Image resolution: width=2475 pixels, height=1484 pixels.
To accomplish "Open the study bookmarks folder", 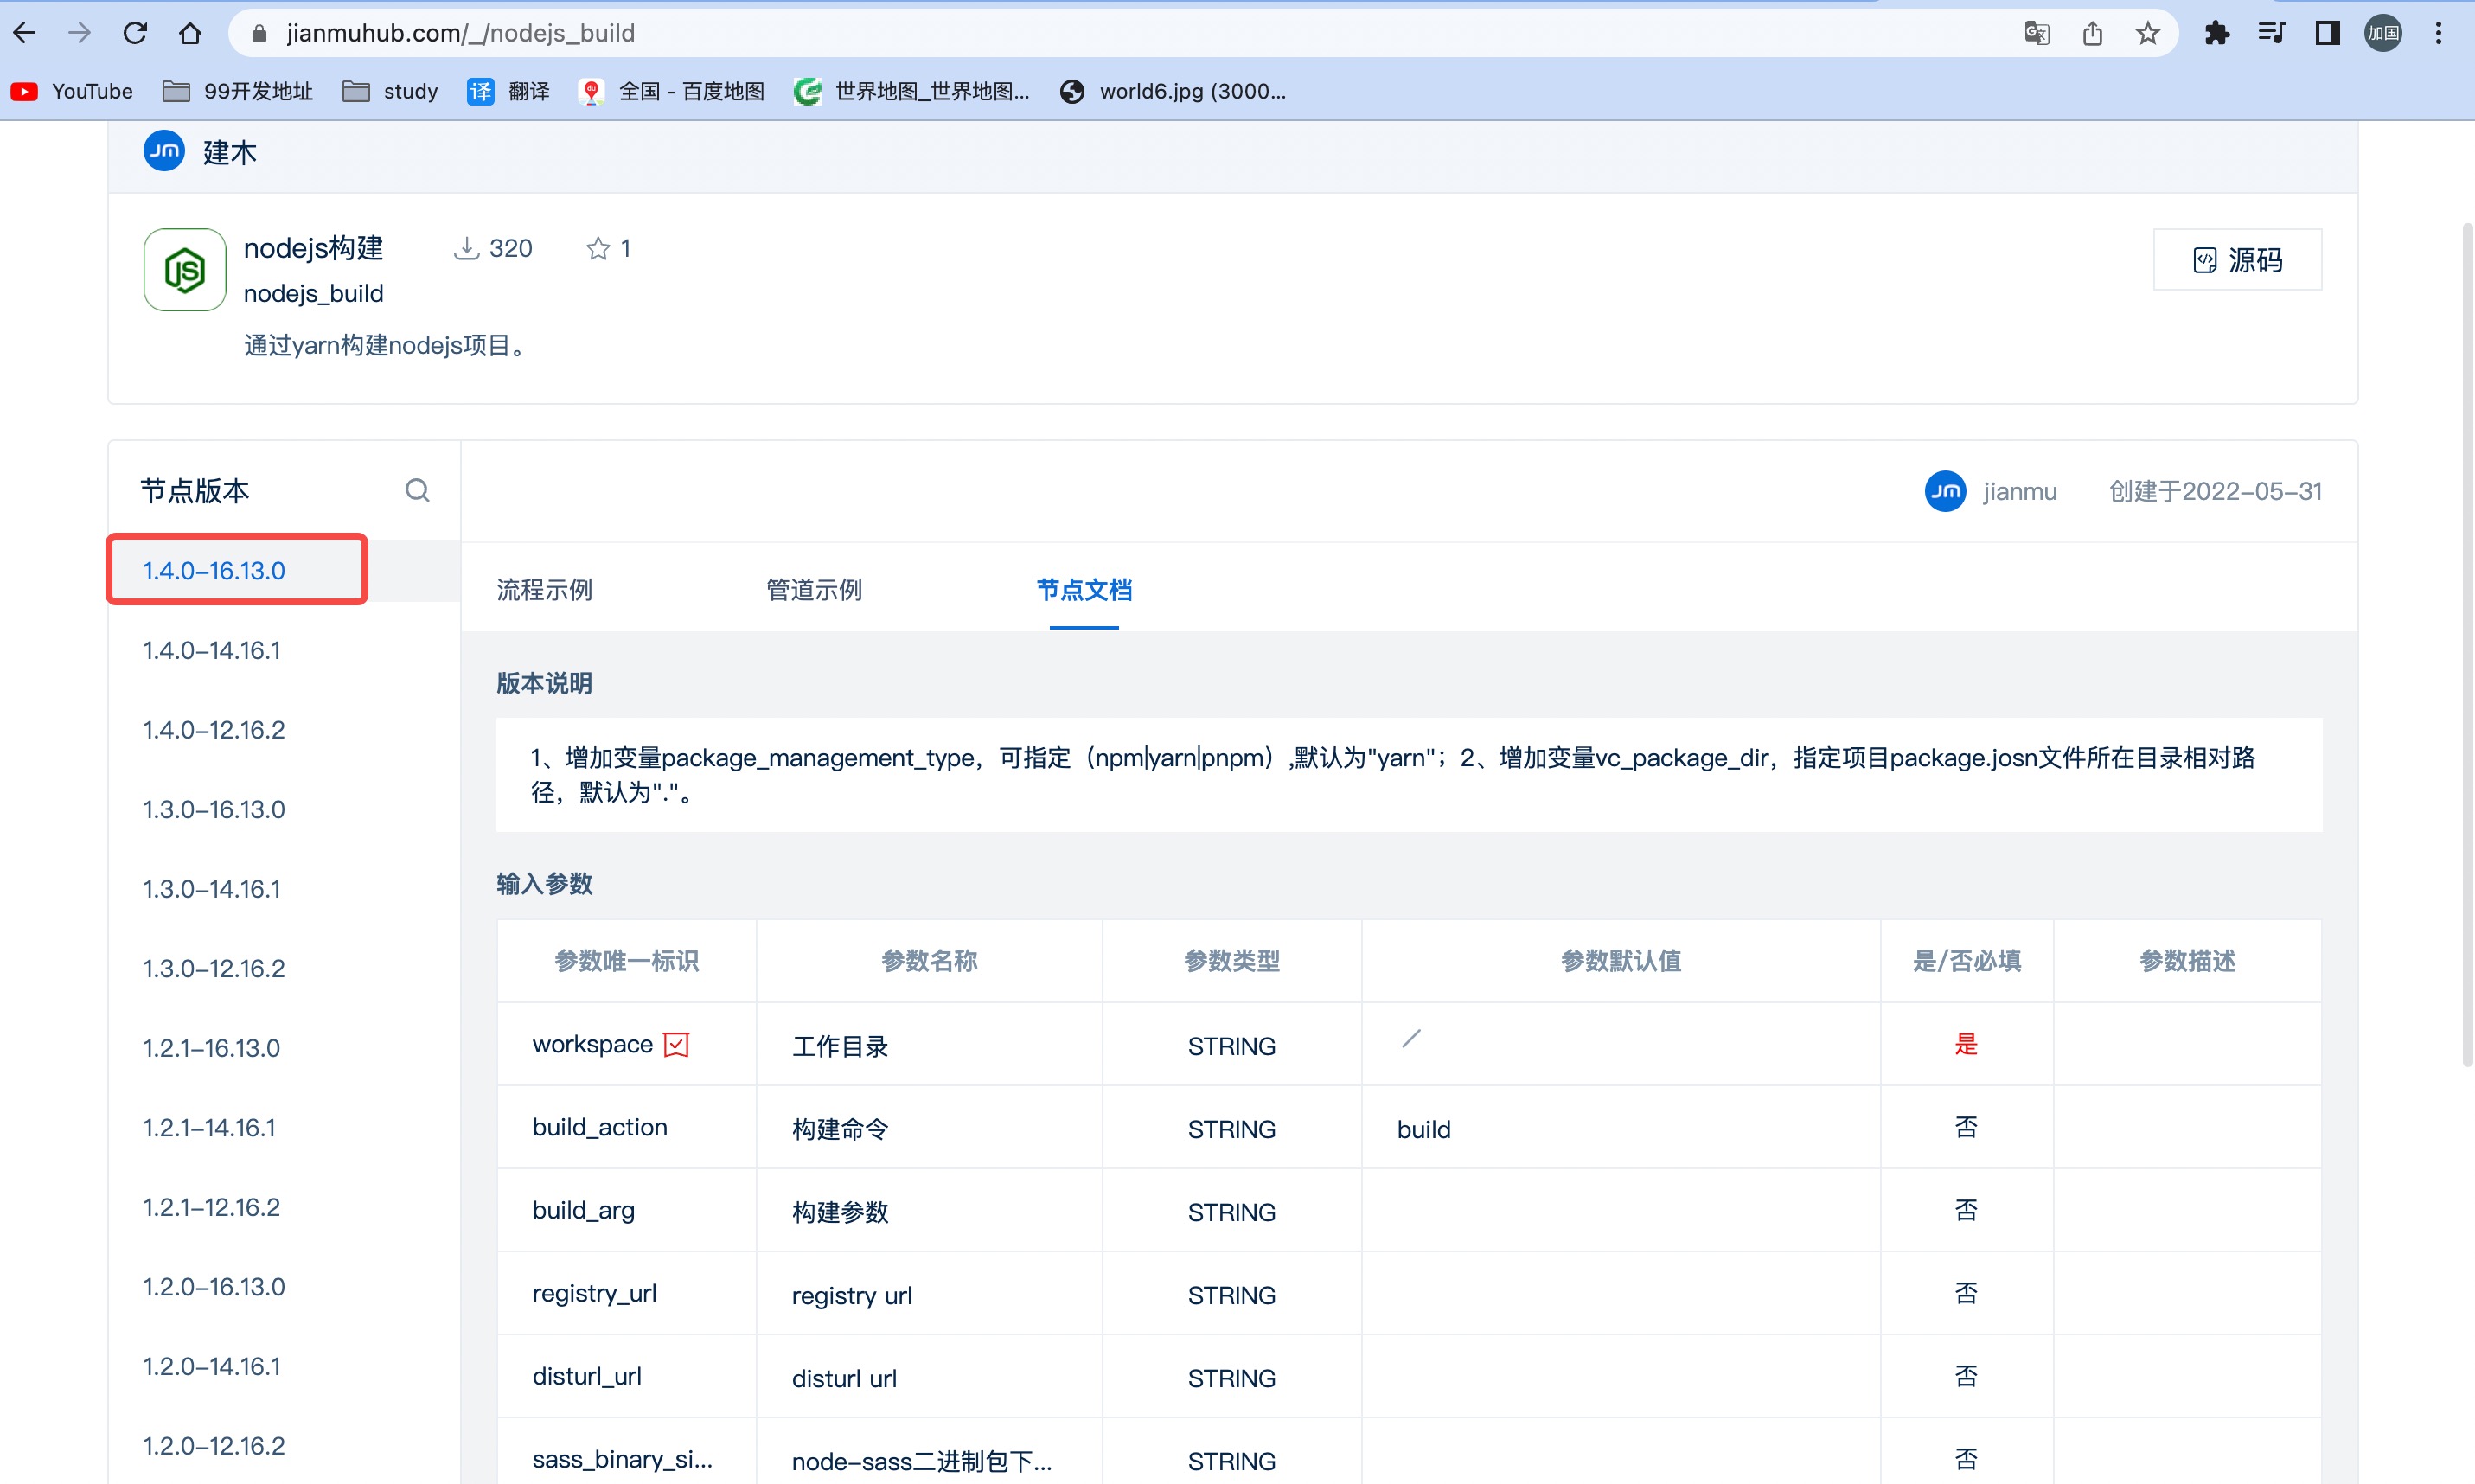I will pos(391,91).
